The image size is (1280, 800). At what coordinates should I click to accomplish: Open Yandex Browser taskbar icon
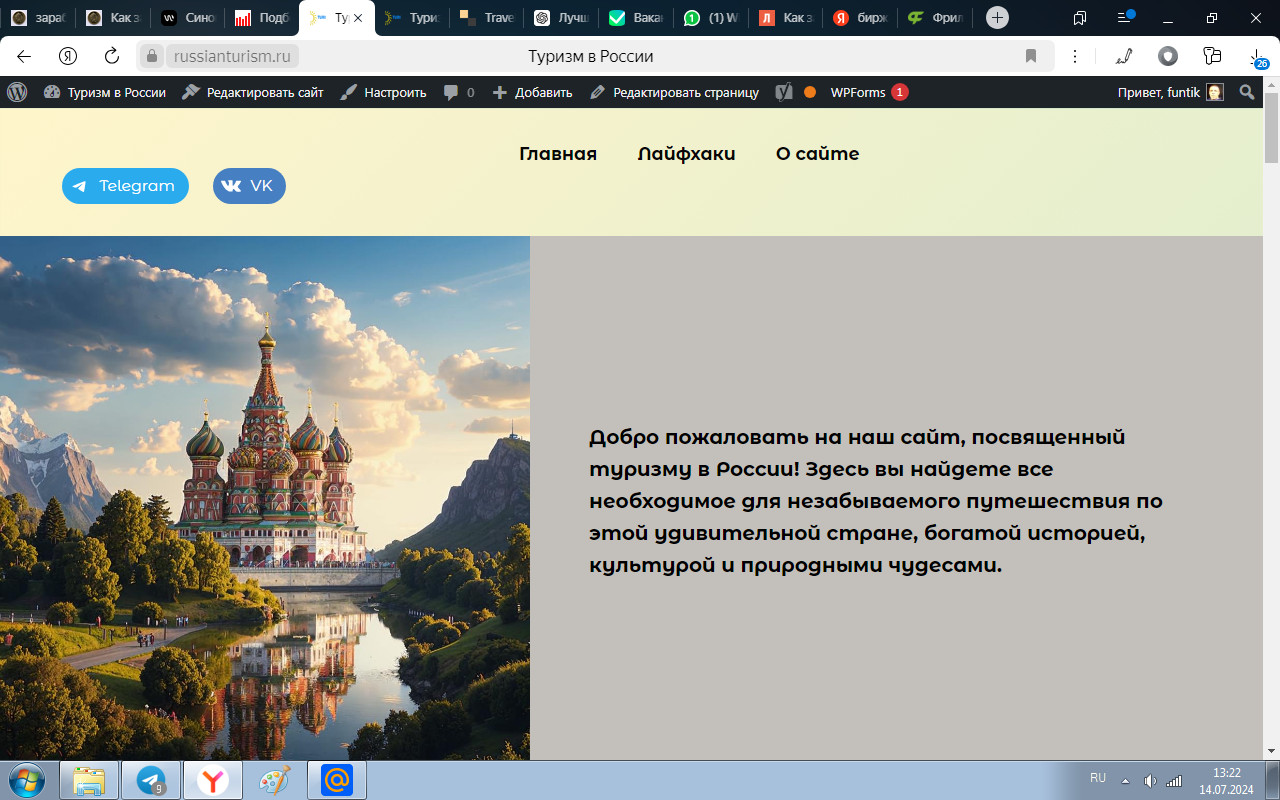coord(213,780)
